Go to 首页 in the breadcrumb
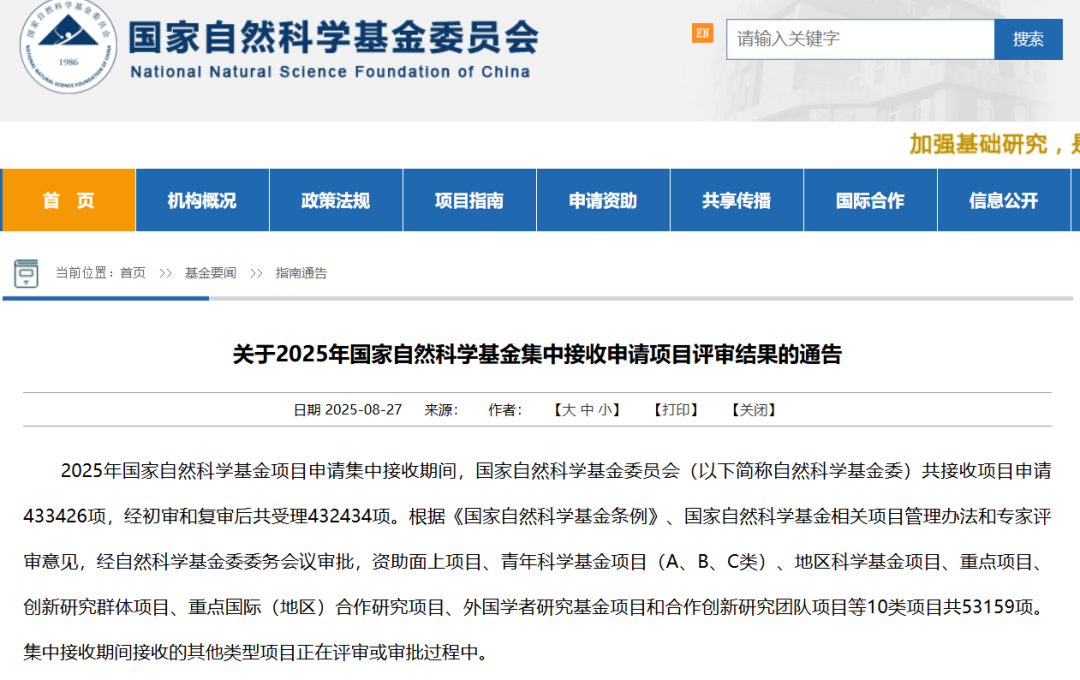The height and width of the screenshot is (680, 1080). pyautogui.click(x=133, y=274)
